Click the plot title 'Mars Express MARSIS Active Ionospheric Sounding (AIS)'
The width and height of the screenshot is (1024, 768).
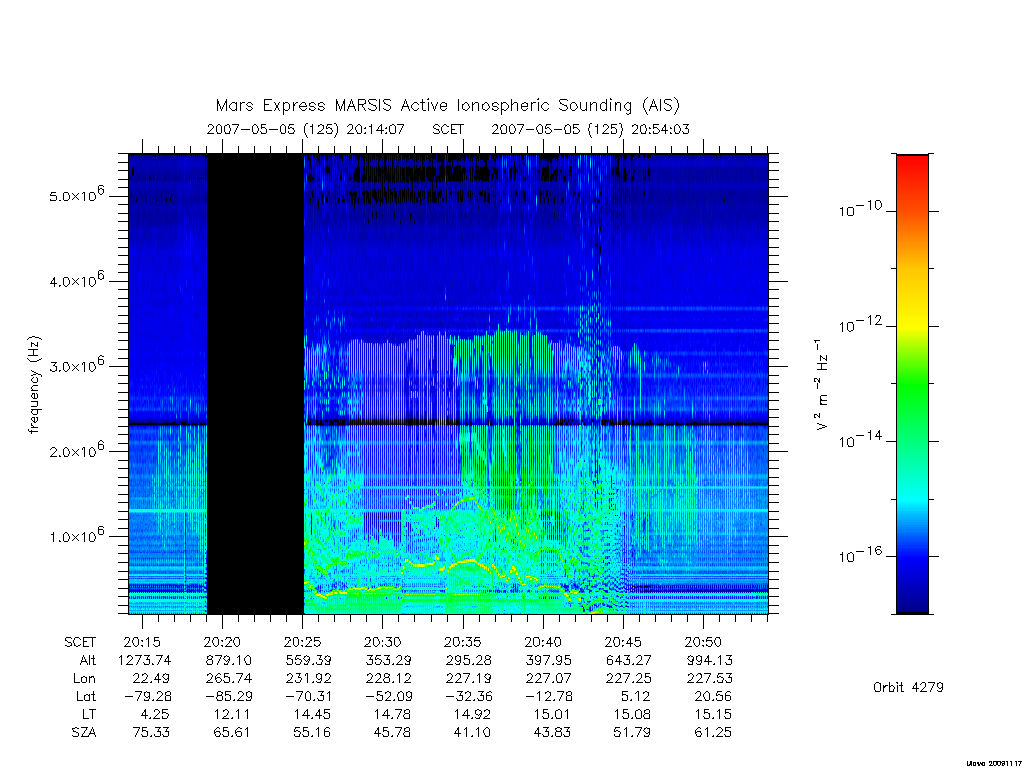[448, 106]
